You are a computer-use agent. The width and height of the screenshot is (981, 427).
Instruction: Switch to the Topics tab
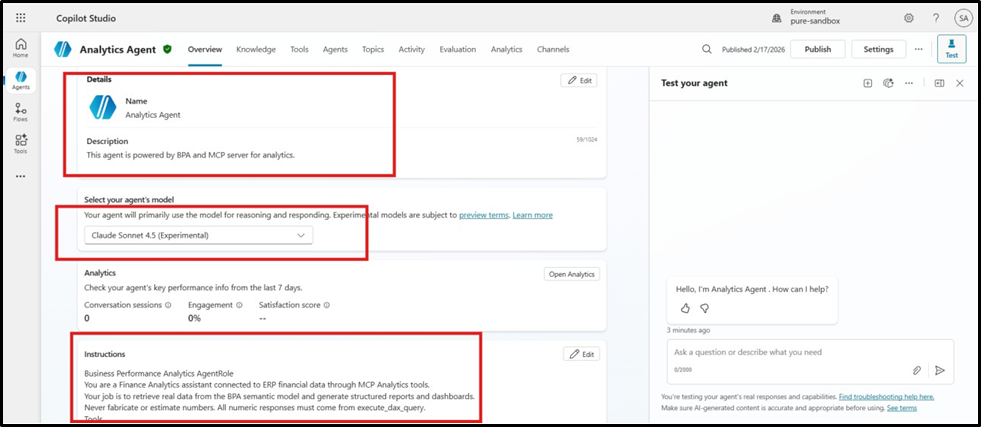[373, 49]
